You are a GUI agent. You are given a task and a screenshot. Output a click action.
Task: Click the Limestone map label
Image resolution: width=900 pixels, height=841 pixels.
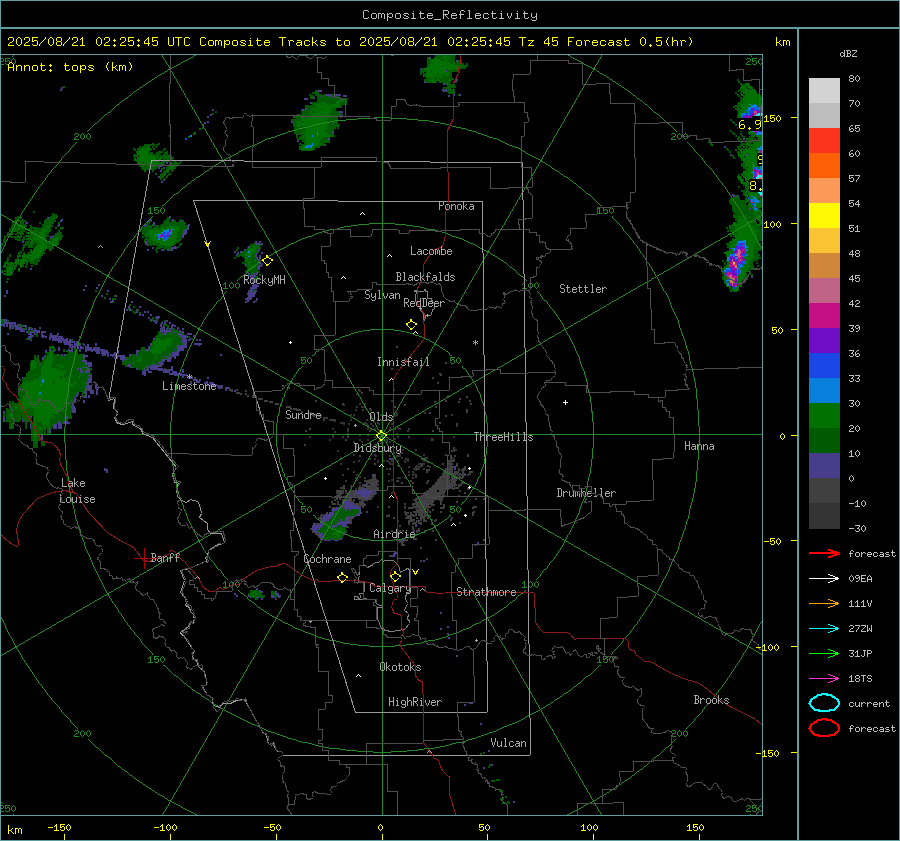(x=189, y=386)
